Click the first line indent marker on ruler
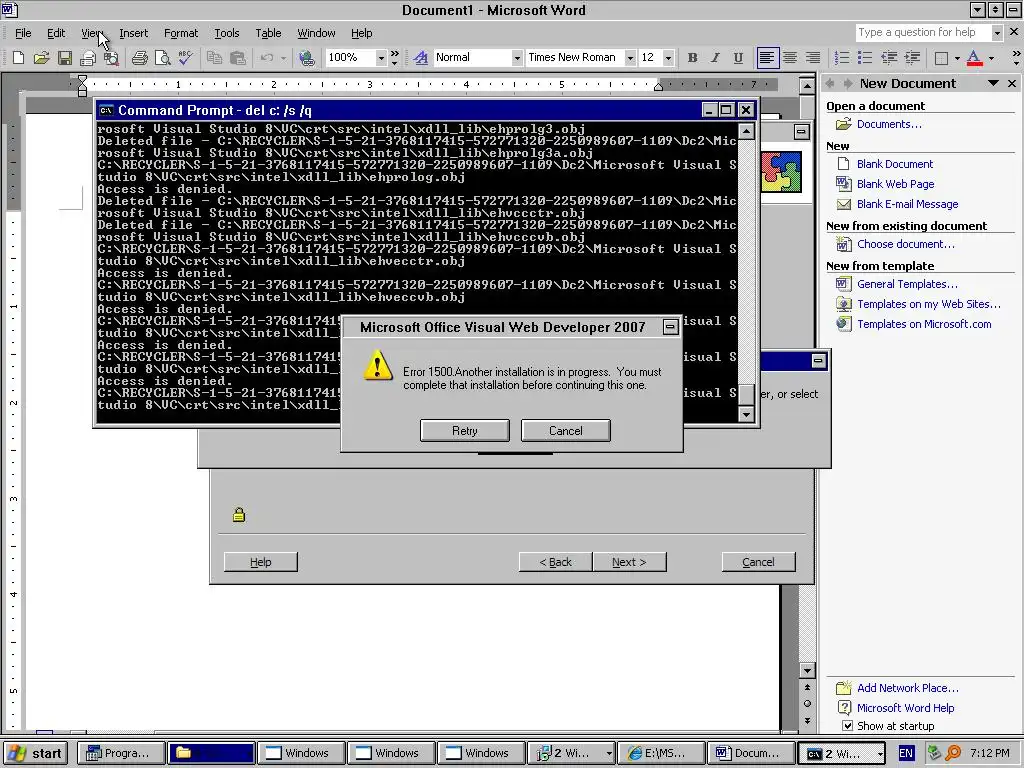 82,80
